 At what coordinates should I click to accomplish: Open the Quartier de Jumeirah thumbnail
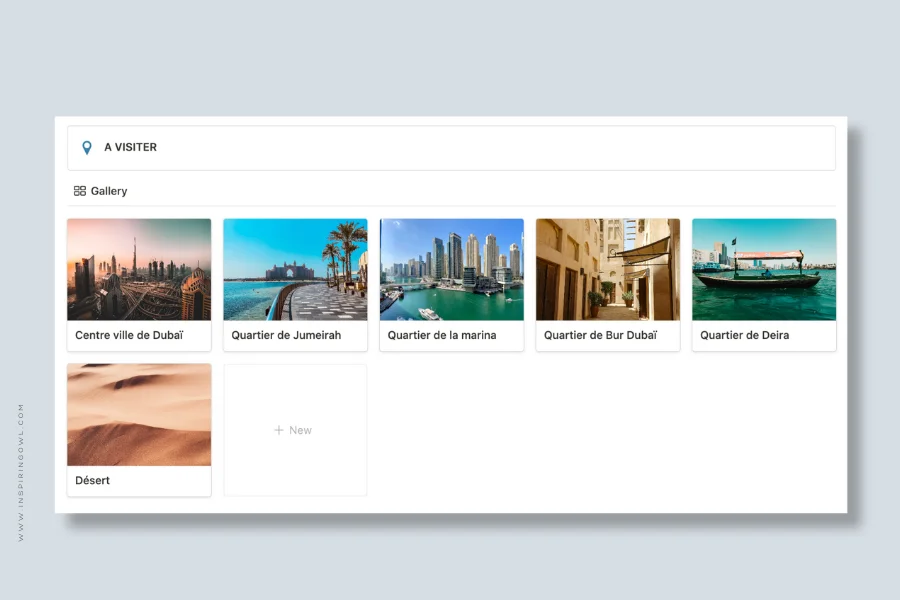[295, 269]
